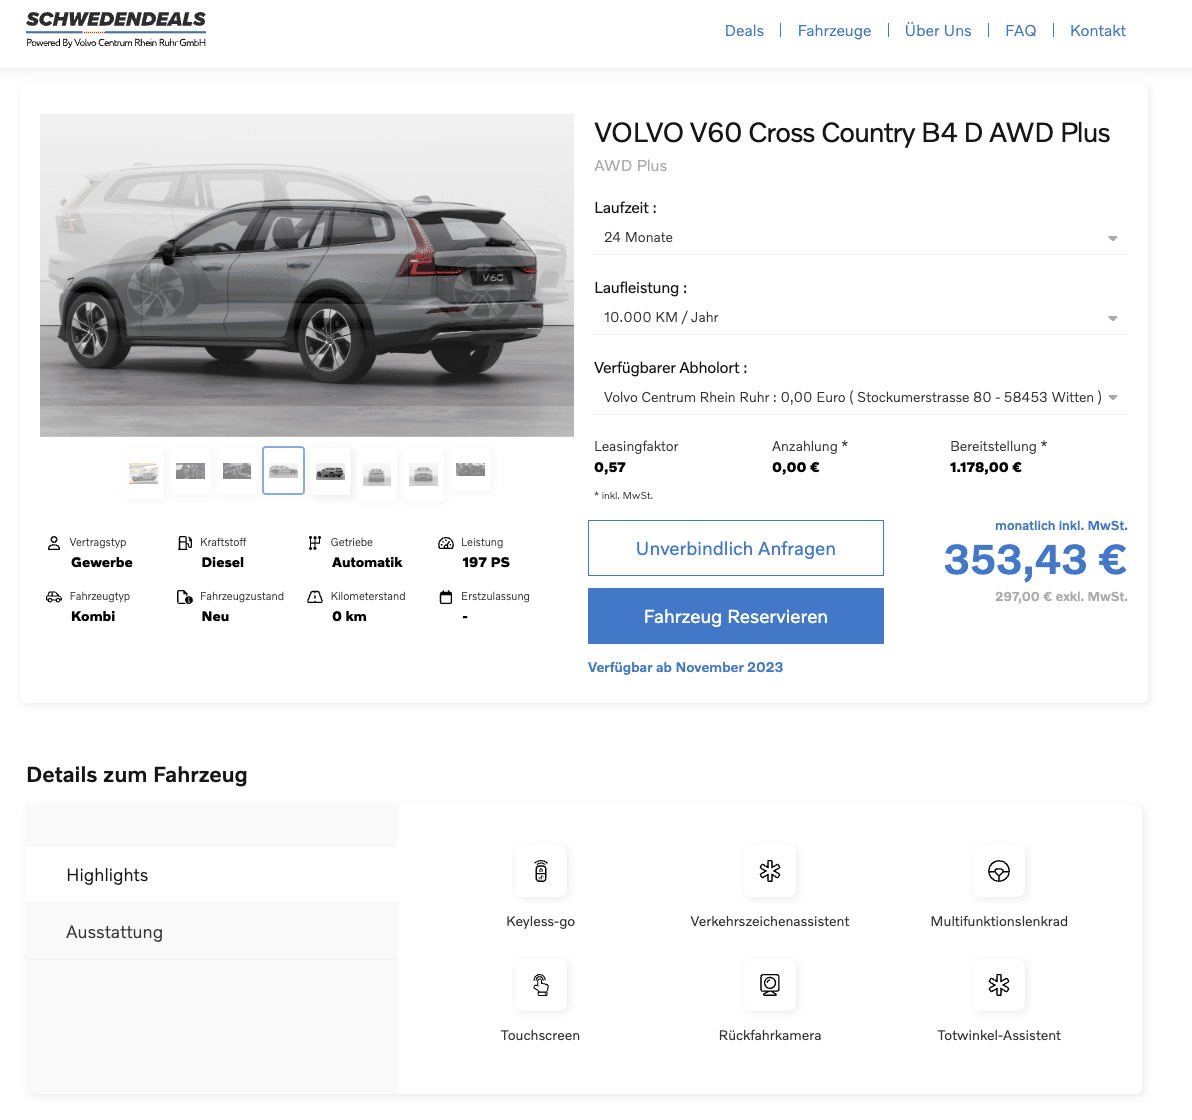Click the Leasingfaktor value 0,57
This screenshot has width=1192, height=1120.
tap(610, 468)
